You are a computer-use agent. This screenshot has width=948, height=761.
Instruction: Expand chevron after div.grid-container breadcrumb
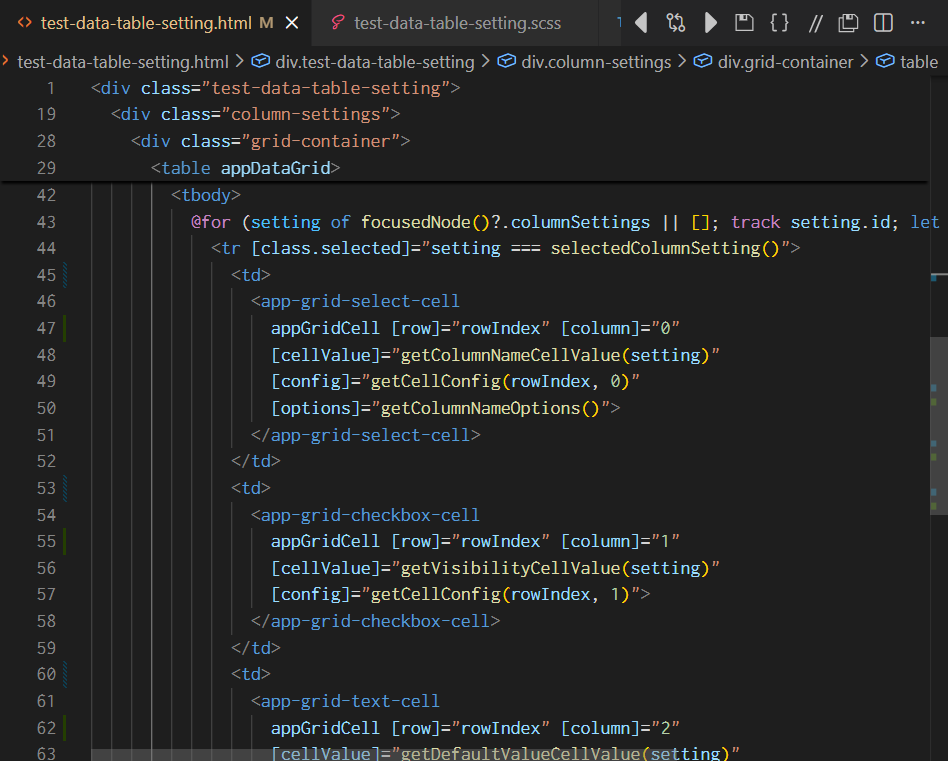[x=864, y=61]
